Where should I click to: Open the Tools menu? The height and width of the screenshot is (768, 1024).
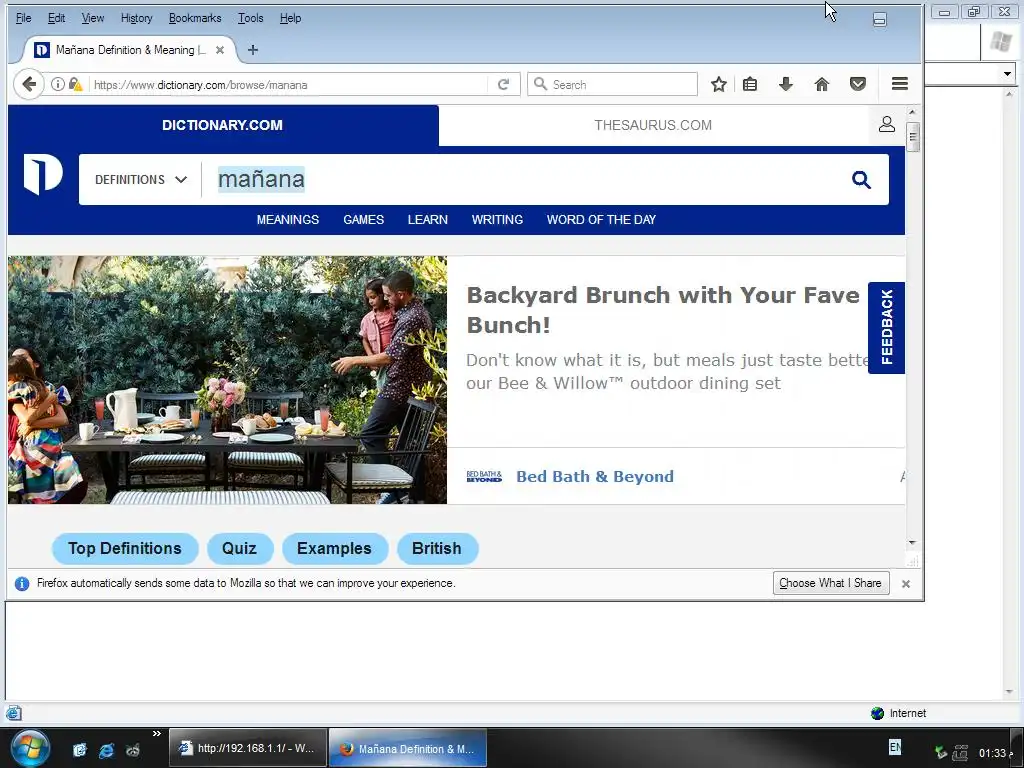tap(250, 18)
